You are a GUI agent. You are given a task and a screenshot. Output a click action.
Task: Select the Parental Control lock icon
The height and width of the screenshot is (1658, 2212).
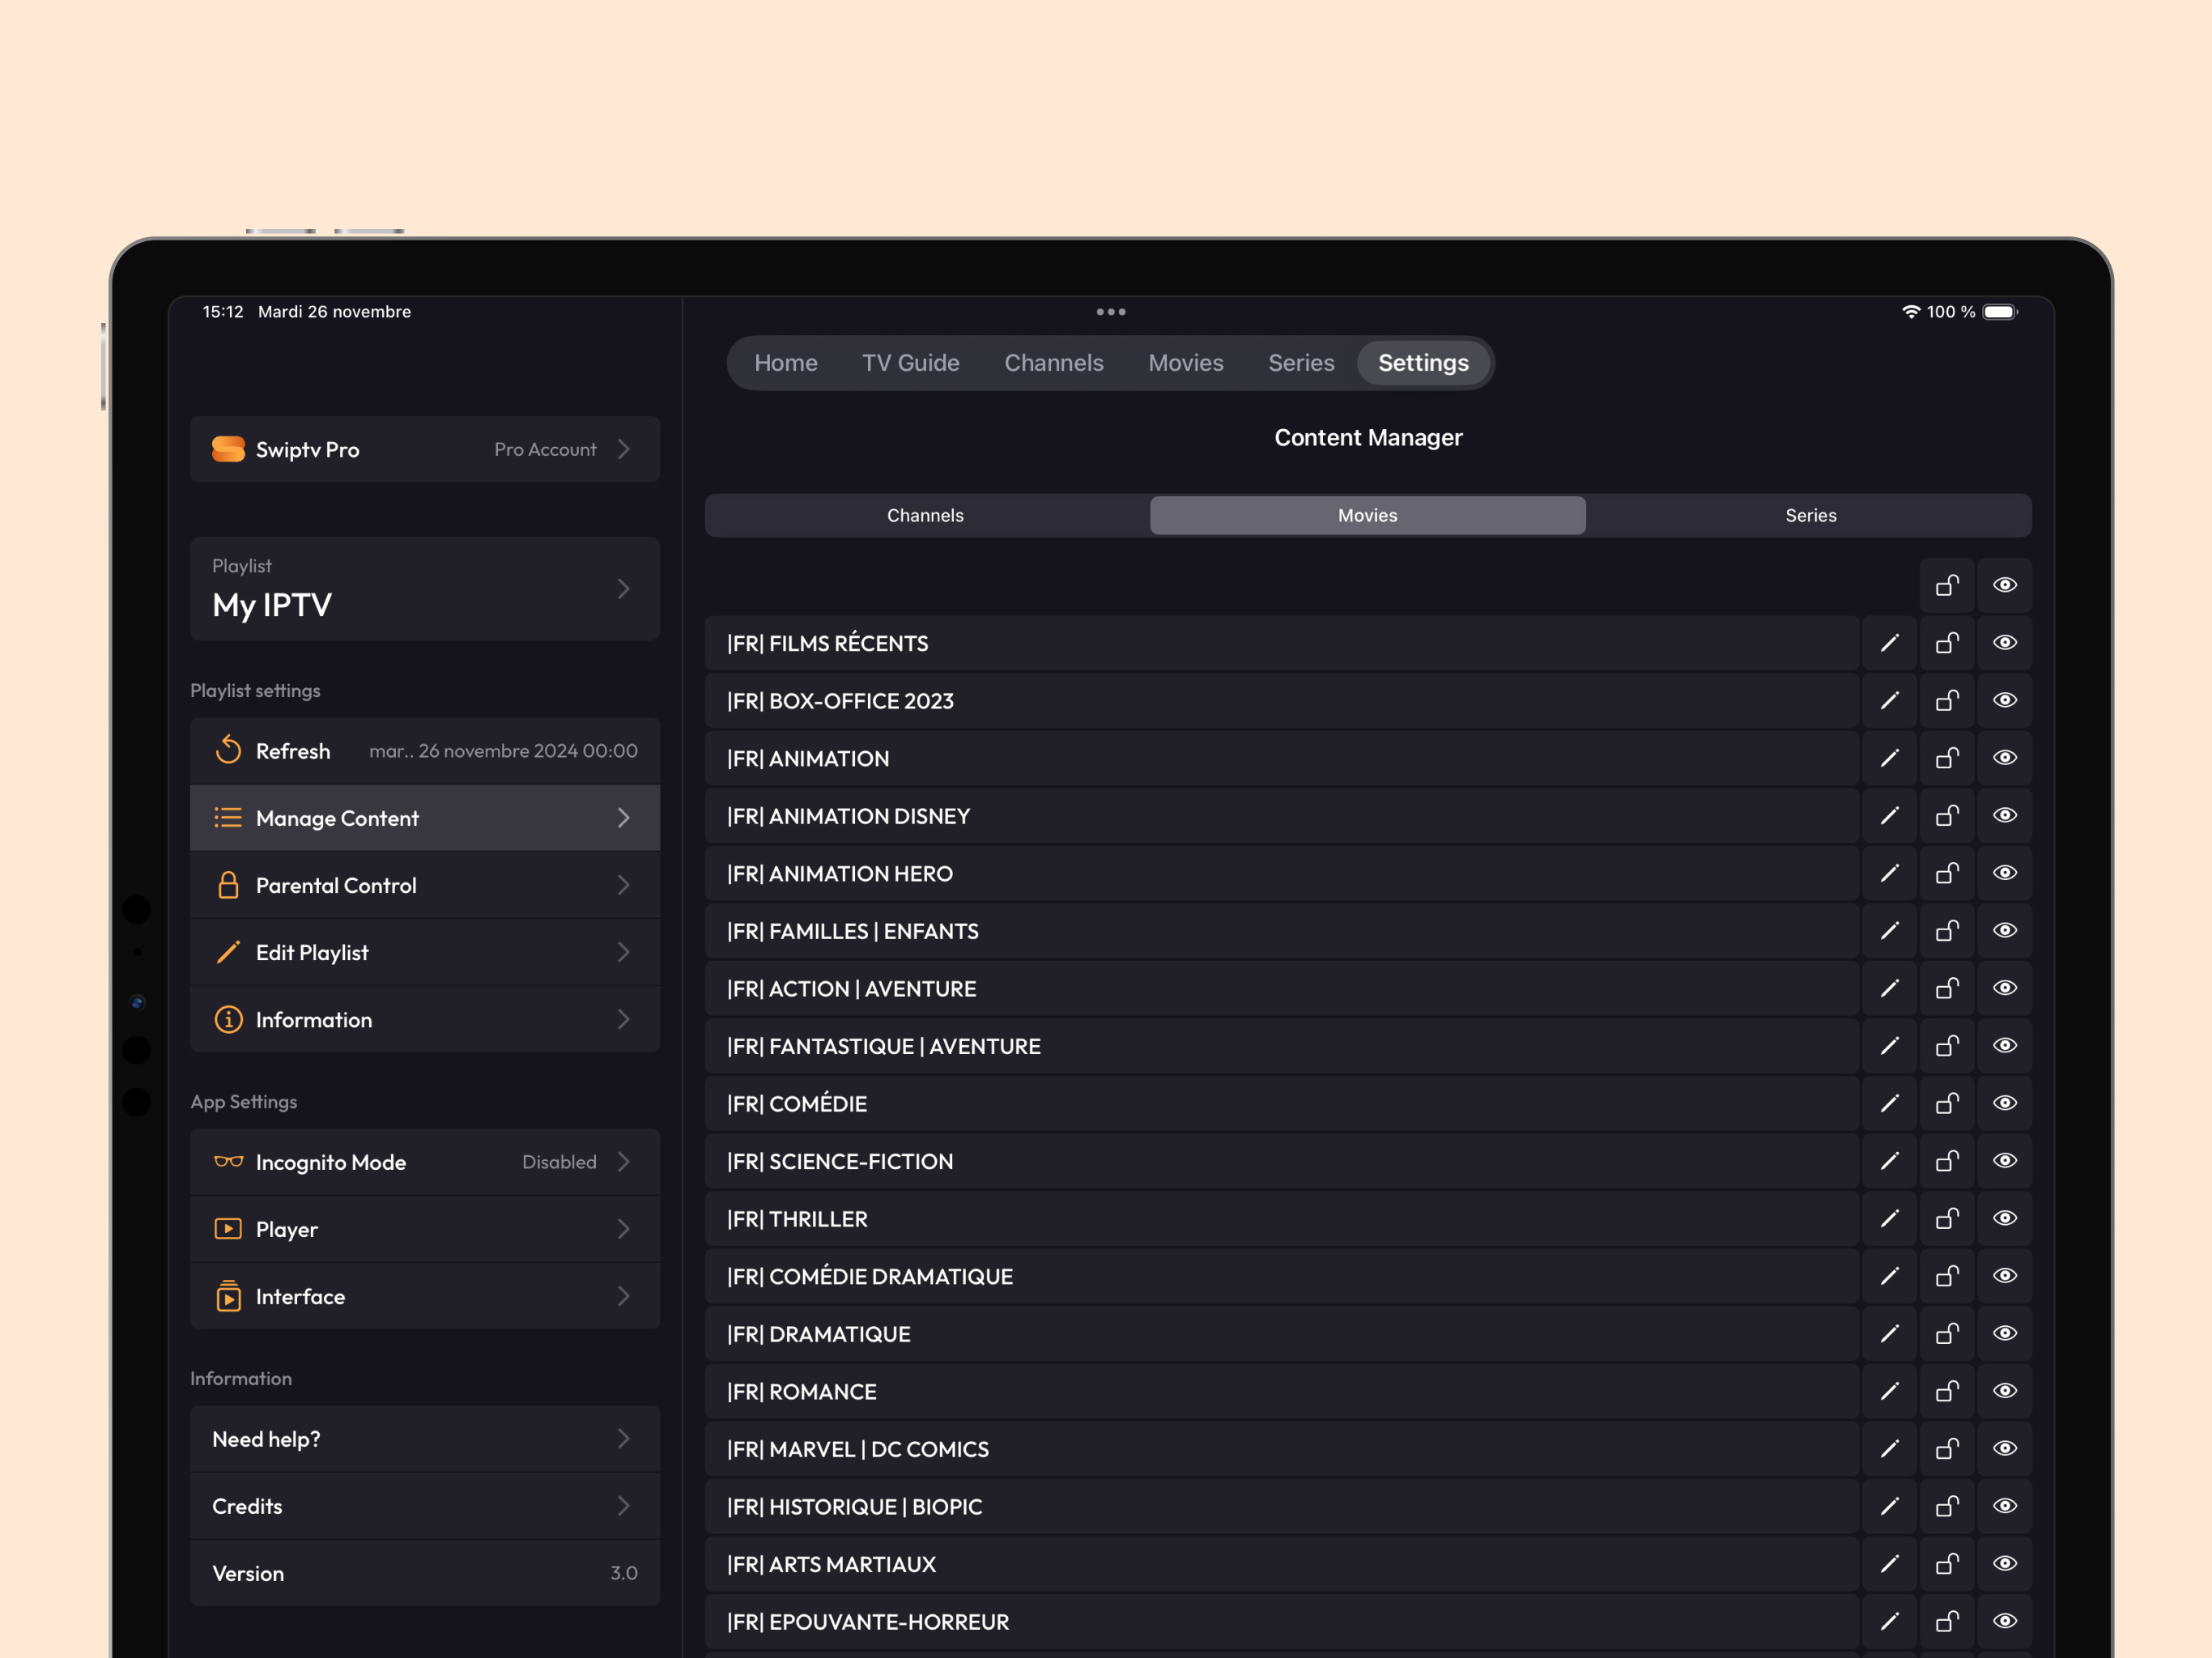click(x=228, y=884)
